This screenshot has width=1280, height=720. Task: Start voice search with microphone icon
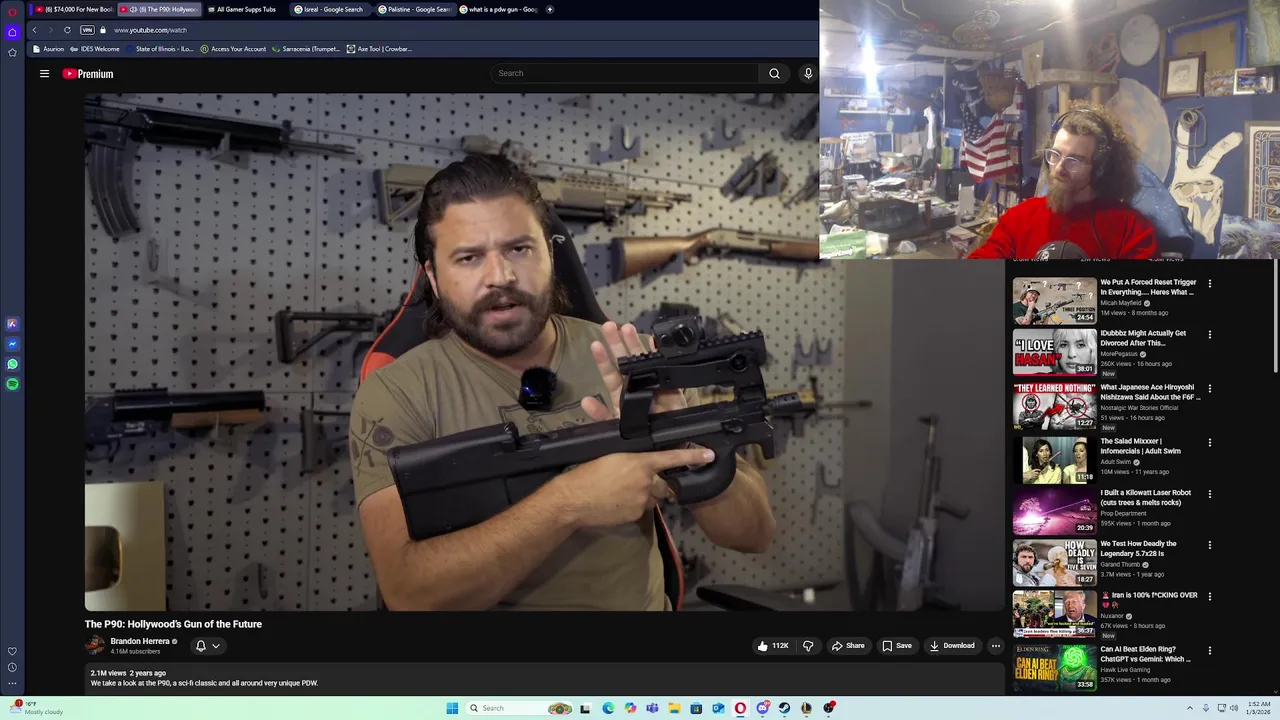(808, 73)
